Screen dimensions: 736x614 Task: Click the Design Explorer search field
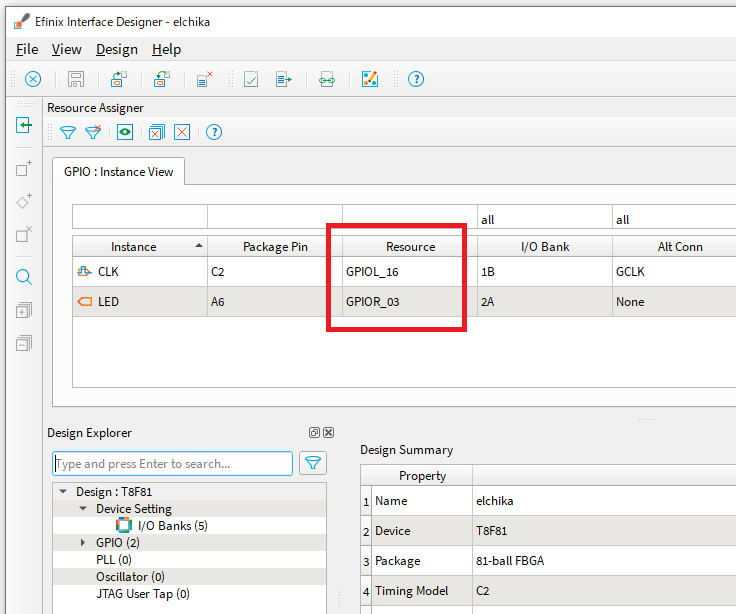(173, 463)
